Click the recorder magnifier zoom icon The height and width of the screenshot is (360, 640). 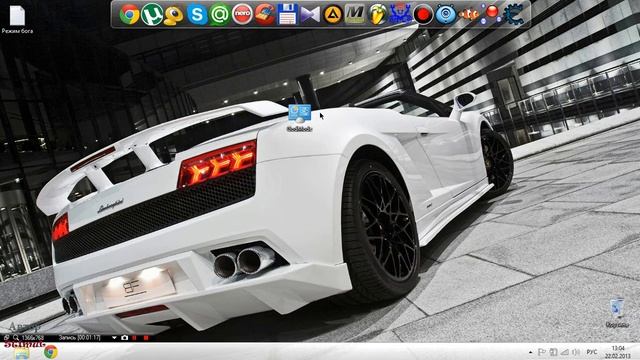(x=16, y=338)
